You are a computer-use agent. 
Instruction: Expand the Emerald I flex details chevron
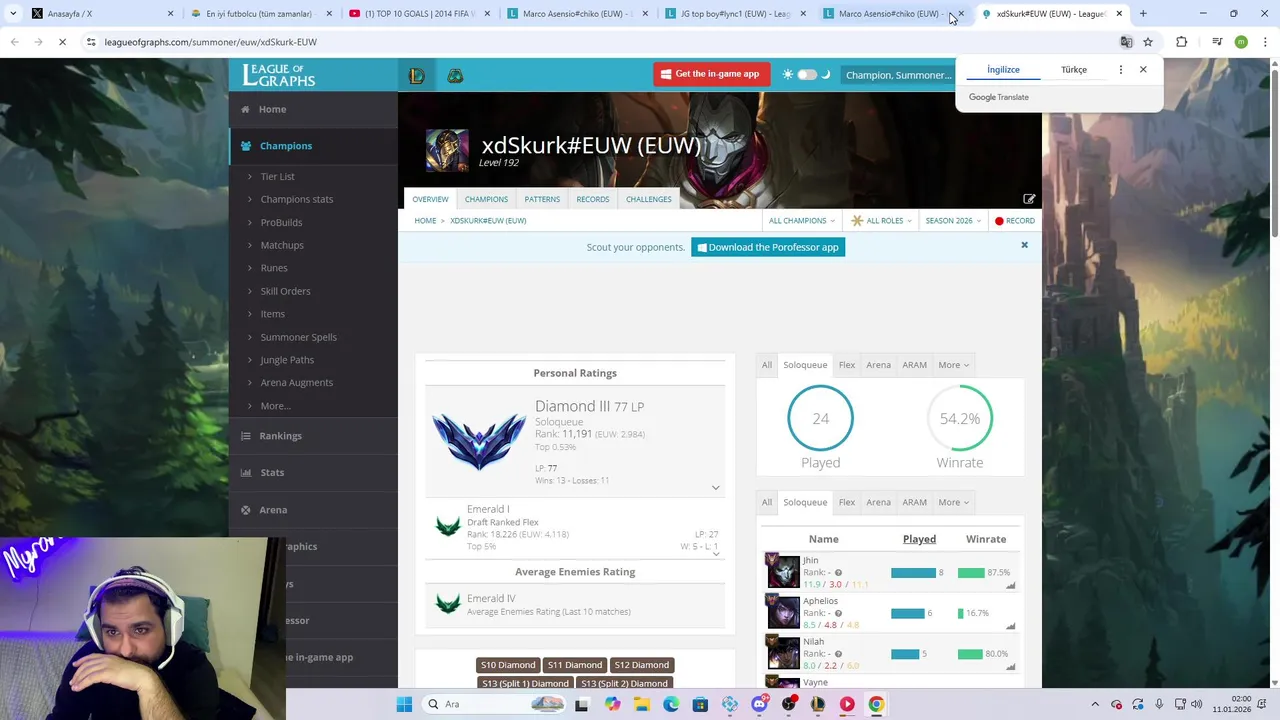pos(716,553)
